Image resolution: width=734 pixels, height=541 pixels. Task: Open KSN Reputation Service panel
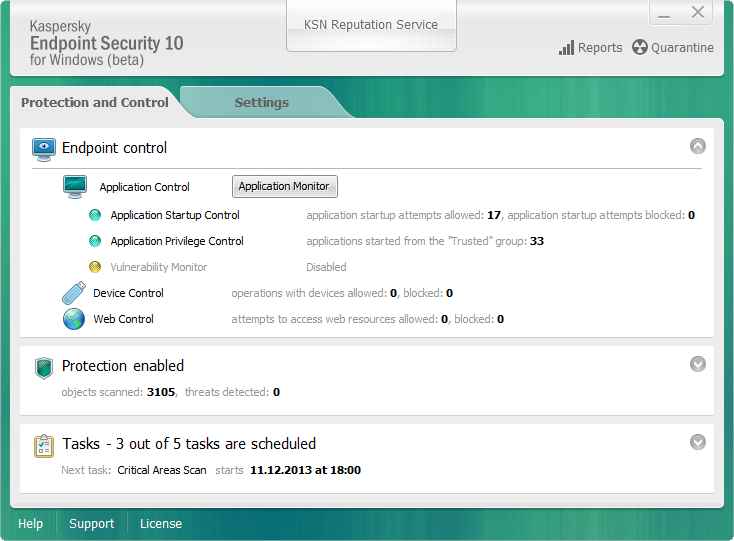371,25
